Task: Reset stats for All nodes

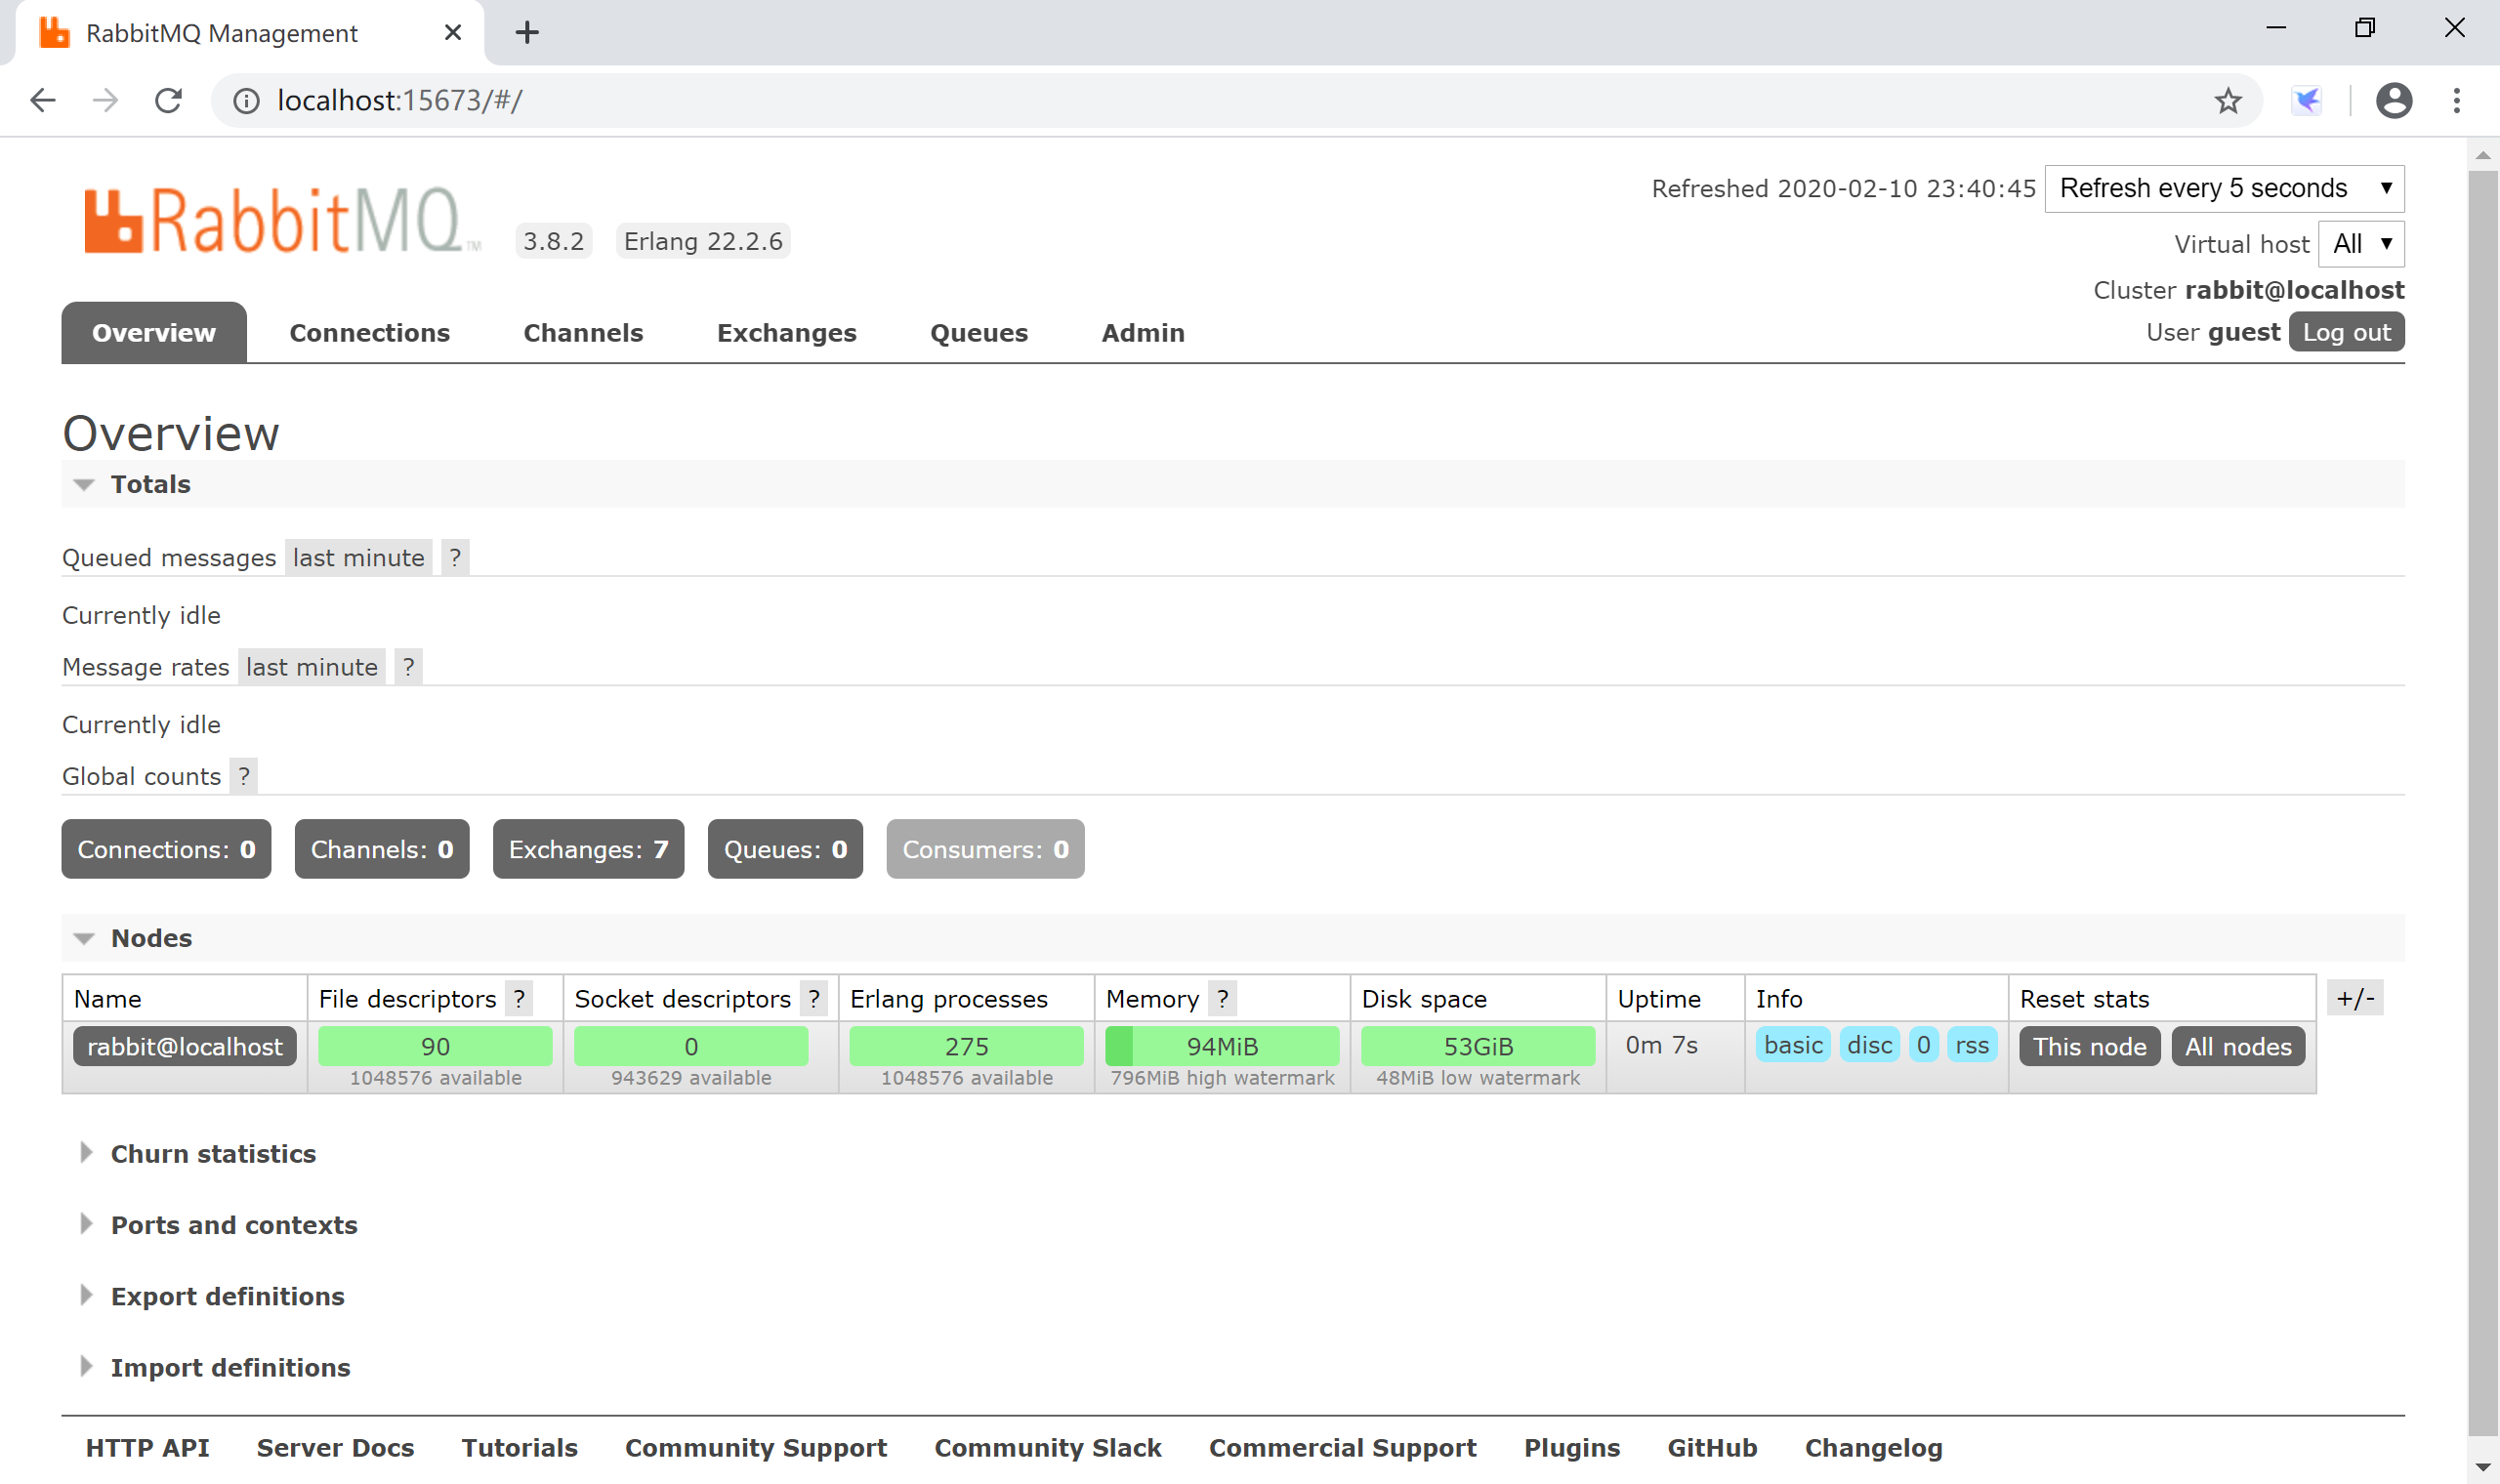Action: click(2238, 1046)
